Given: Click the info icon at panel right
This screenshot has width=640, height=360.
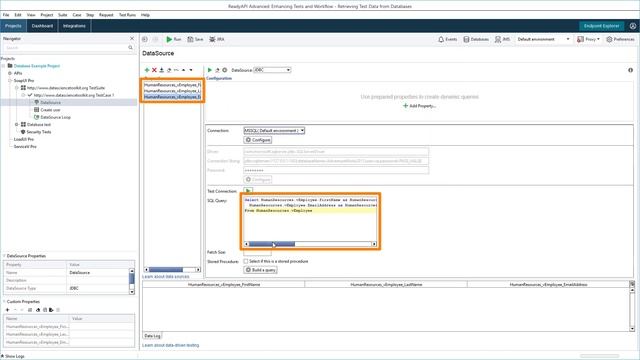Looking at the screenshot, I should pos(630,70).
